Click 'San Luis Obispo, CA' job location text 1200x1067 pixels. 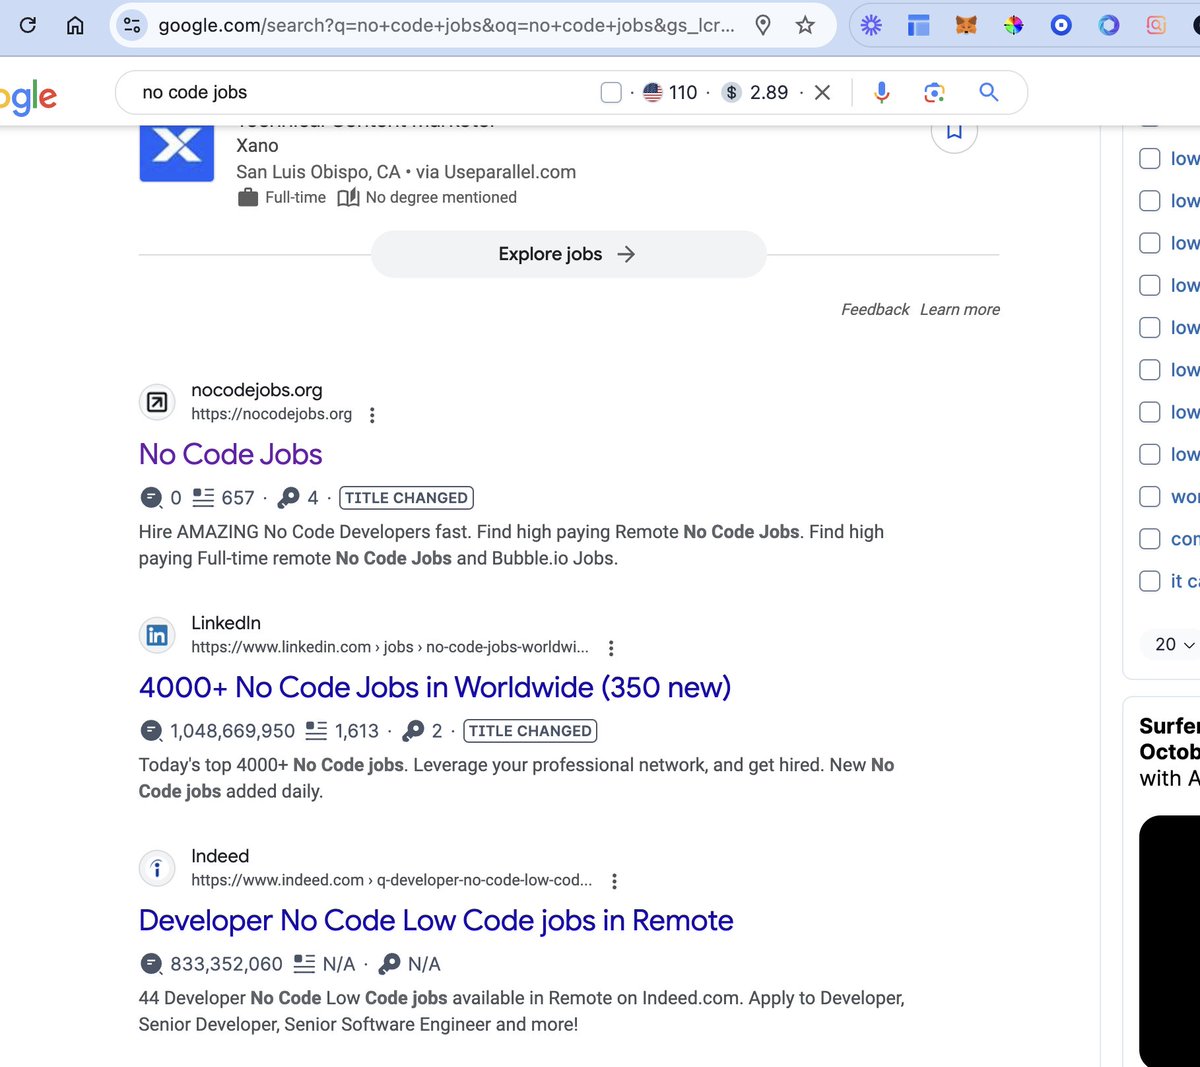[318, 171]
